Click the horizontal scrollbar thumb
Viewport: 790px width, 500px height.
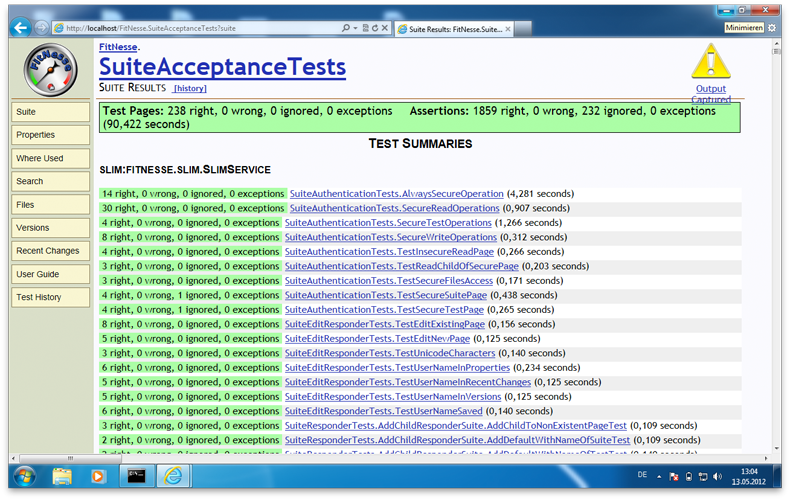coord(70,458)
